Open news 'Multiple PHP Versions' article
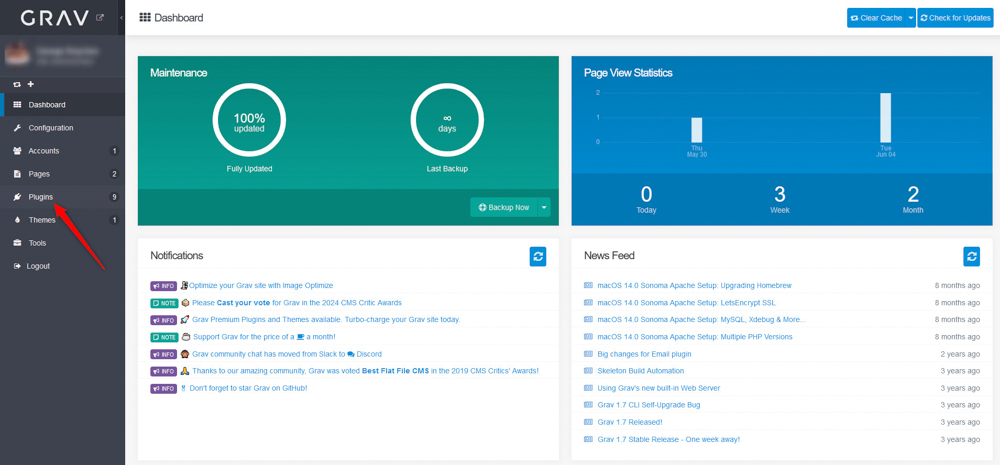This screenshot has width=1000, height=465. tap(695, 337)
